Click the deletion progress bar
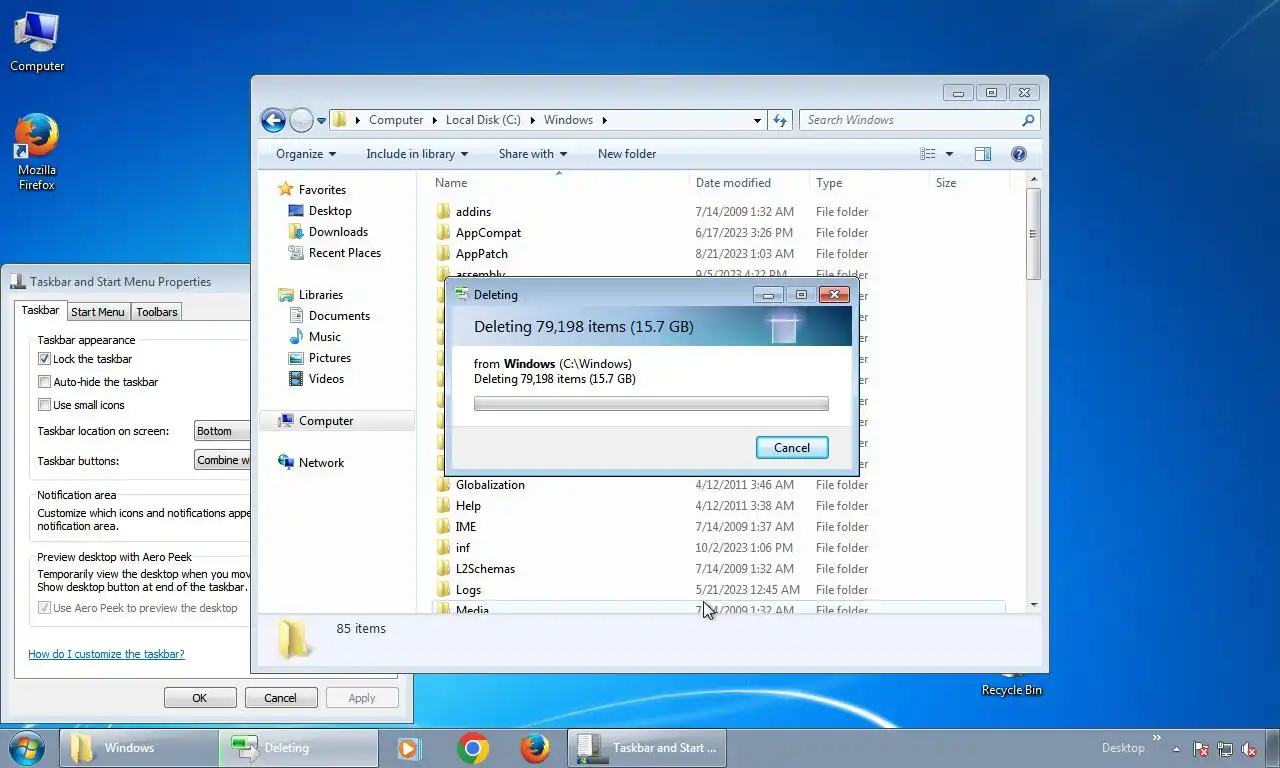Viewport: 1280px width, 768px height. [x=651, y=404]
